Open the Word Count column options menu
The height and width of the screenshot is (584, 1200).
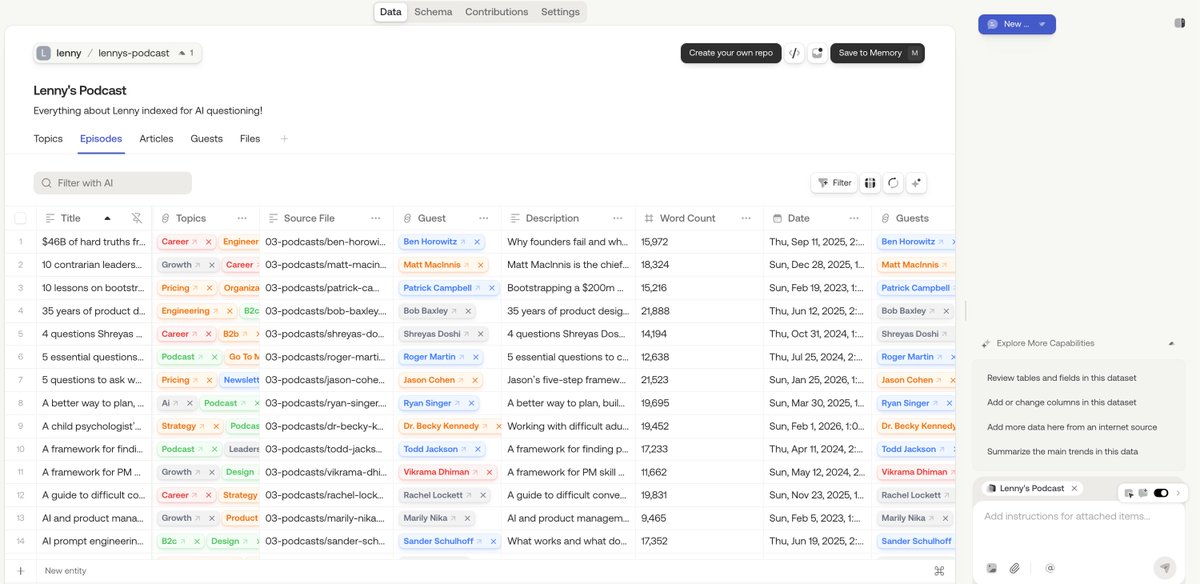click(x=746, y=218)
